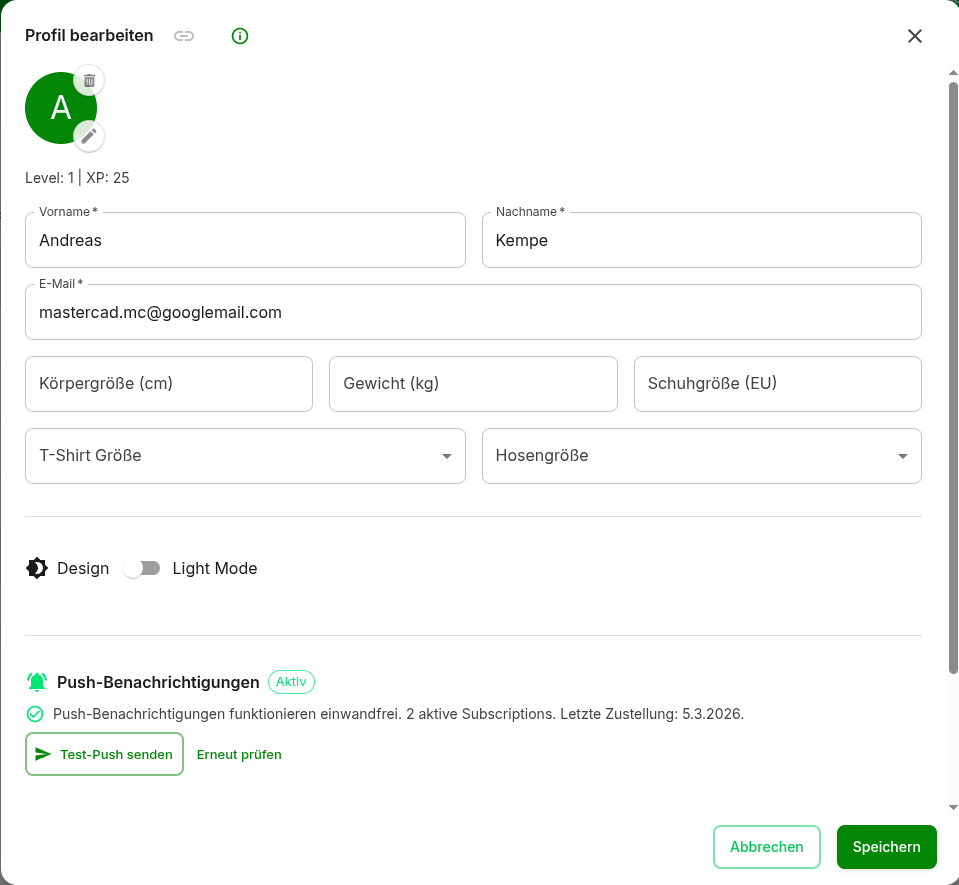Click the Erneut prüfen link
The height and width of the screenshot is (885, 959).
click(239, 755)
